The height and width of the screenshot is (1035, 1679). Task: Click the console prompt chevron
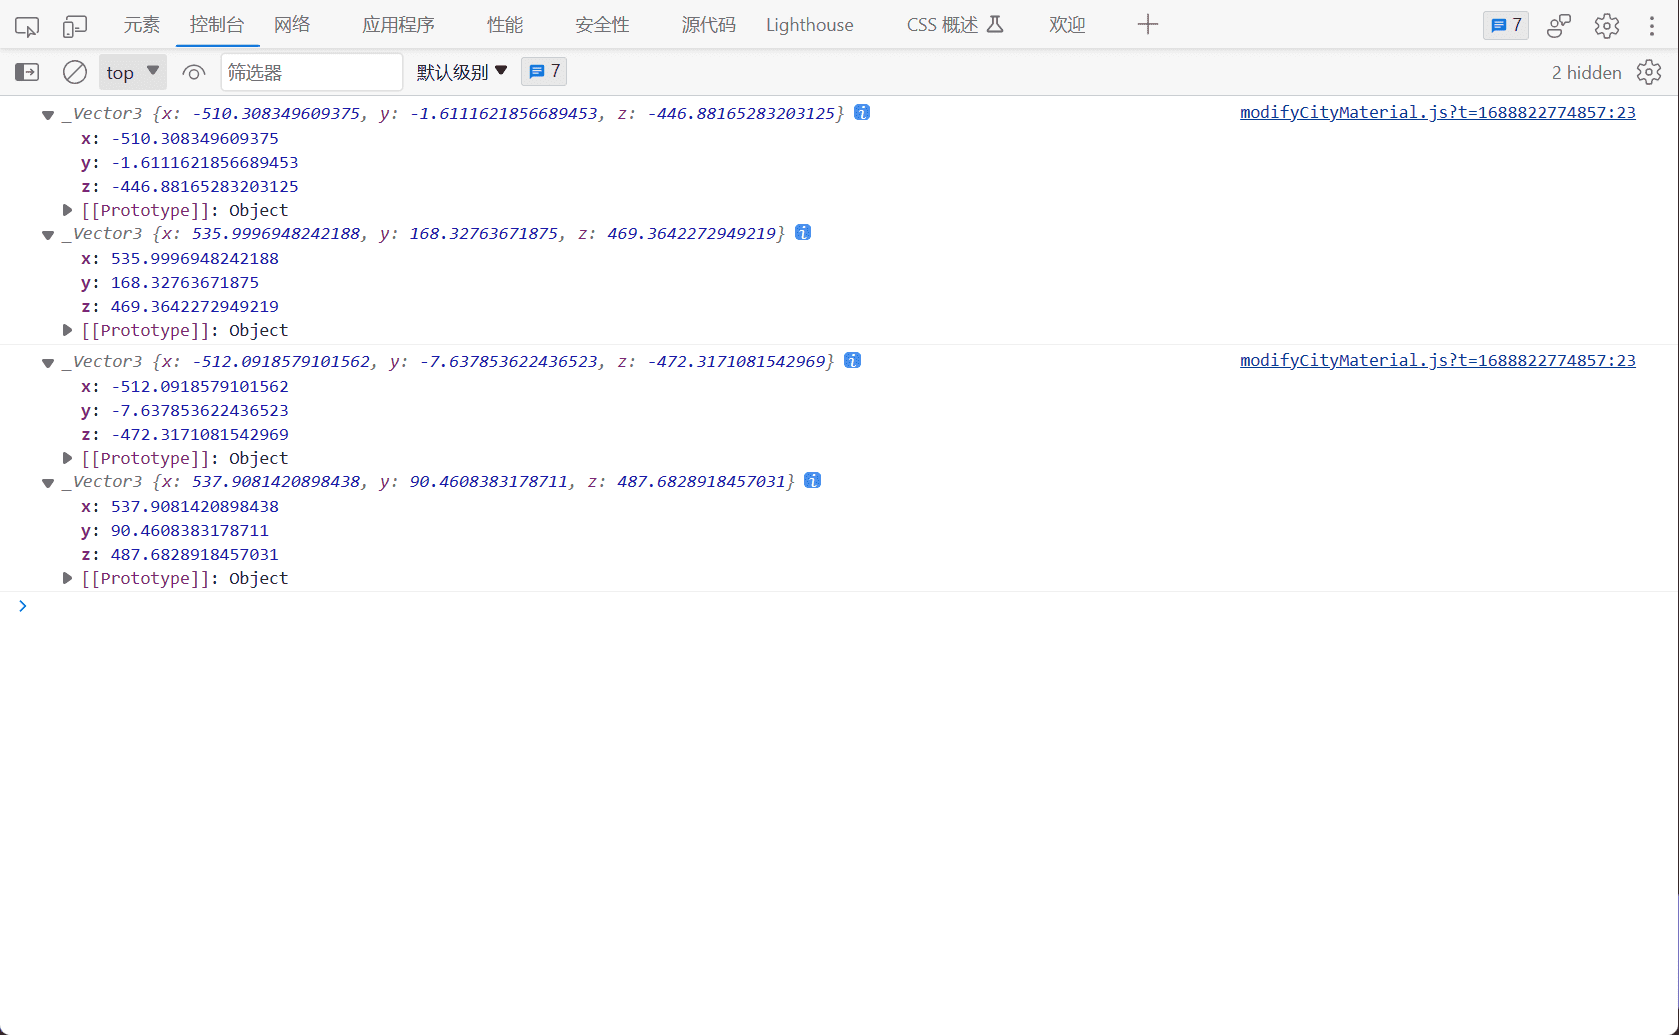click(x=22, y=606)
